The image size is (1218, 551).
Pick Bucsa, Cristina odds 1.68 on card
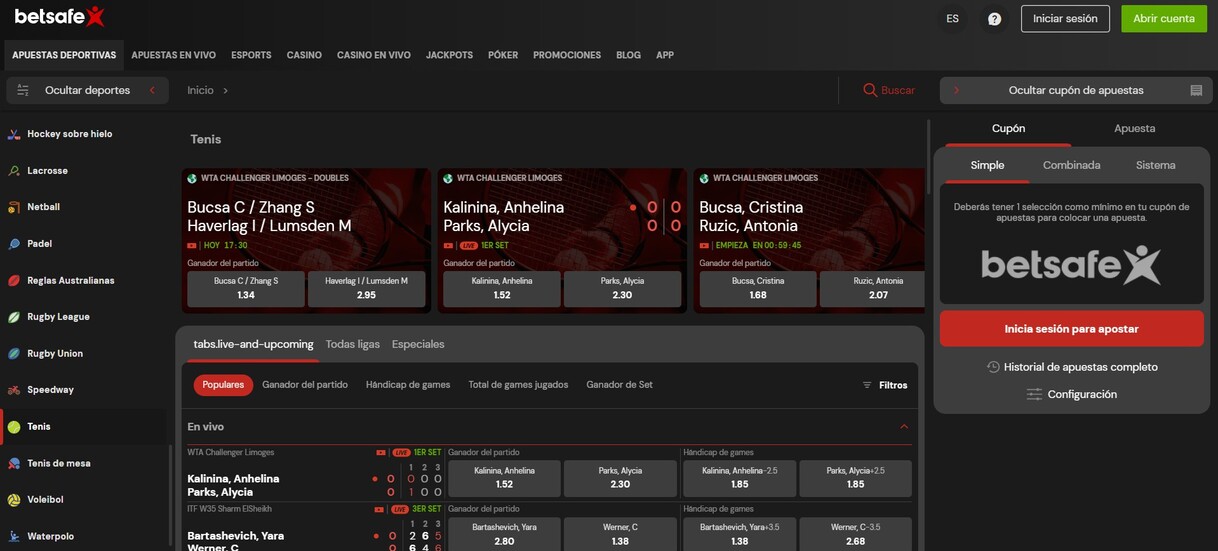click(x=758, y=289)
